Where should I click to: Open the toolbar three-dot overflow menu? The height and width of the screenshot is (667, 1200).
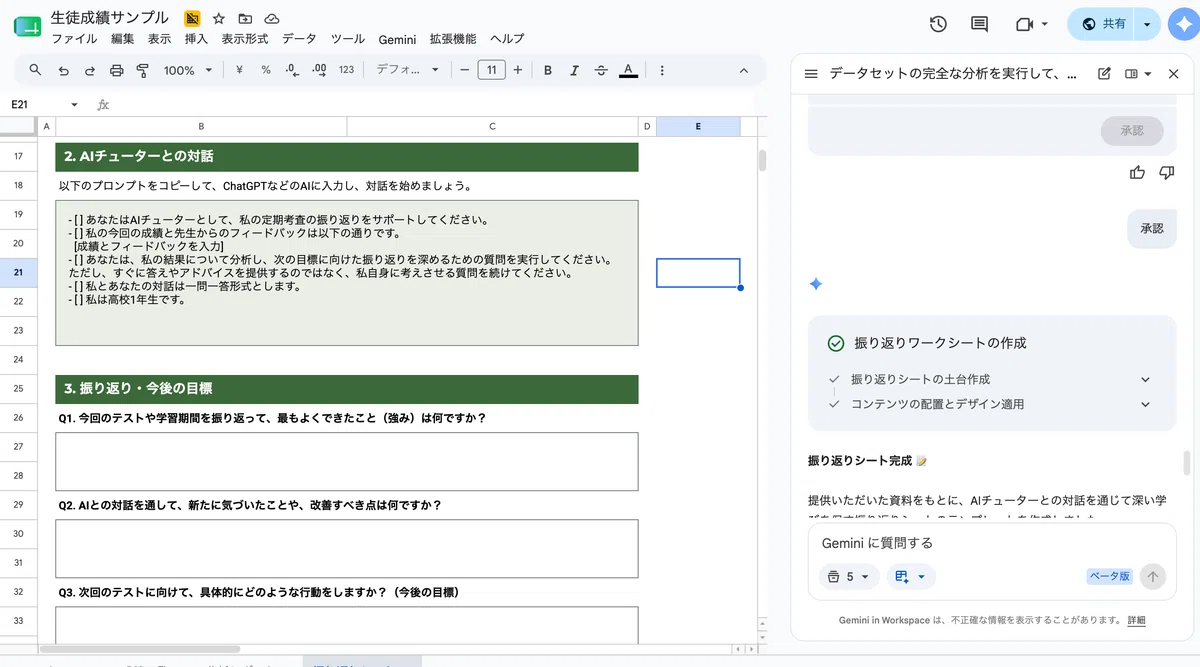pos(662,70)
